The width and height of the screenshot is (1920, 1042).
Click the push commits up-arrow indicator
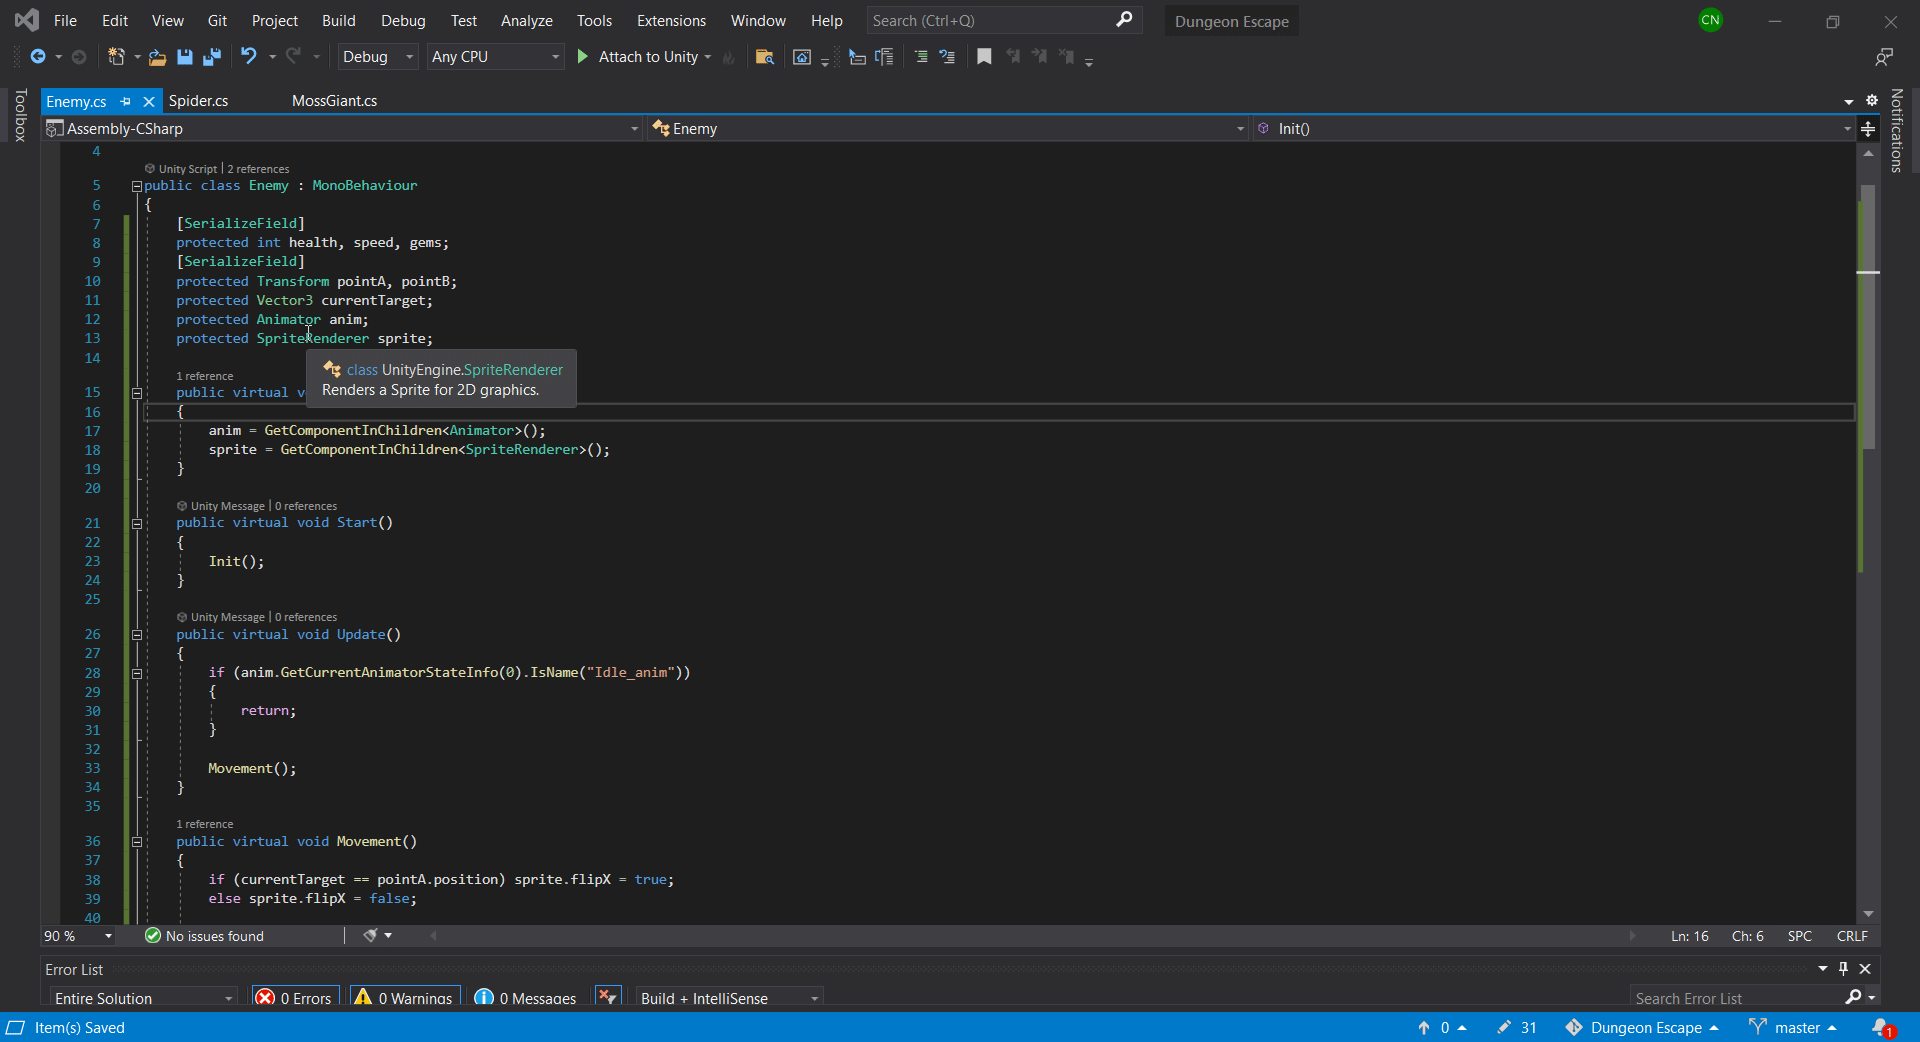(x=1441, y=1028)
